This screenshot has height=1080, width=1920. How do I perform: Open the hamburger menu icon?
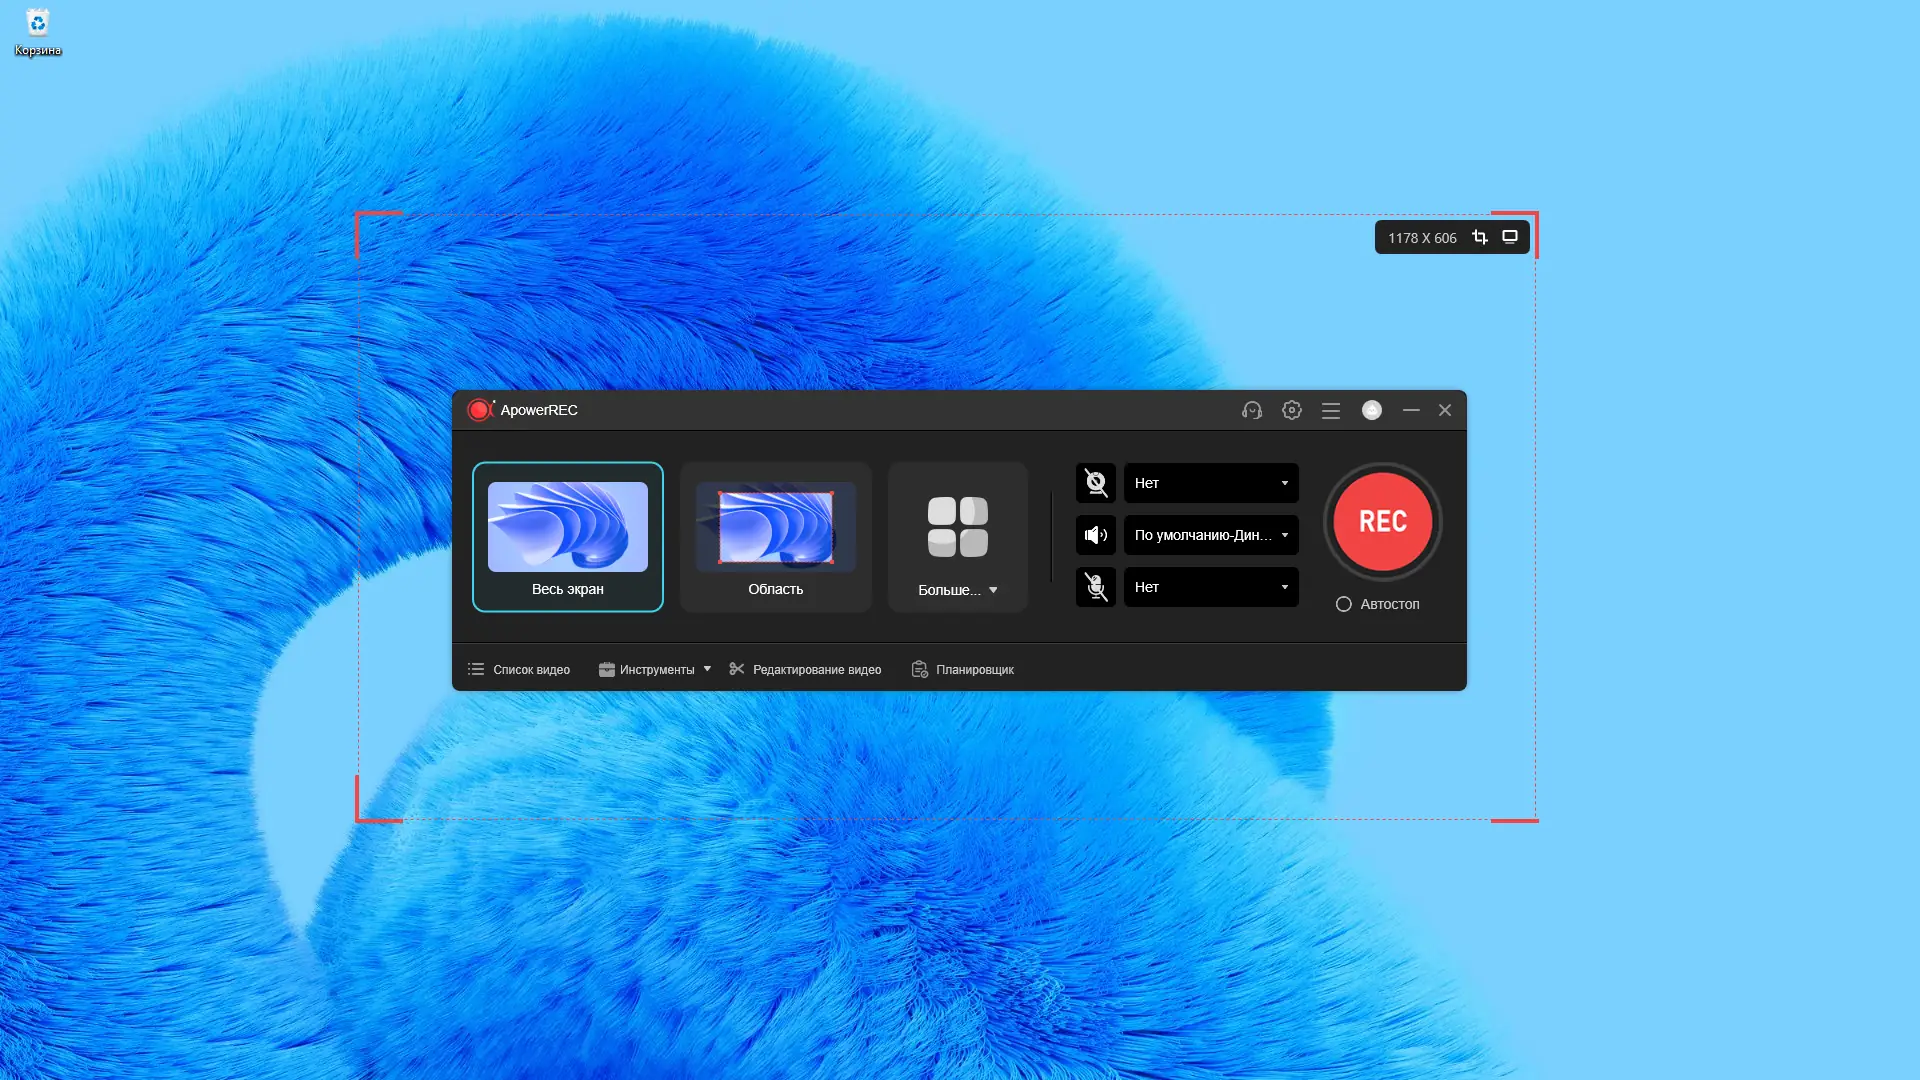(1331, 411)
